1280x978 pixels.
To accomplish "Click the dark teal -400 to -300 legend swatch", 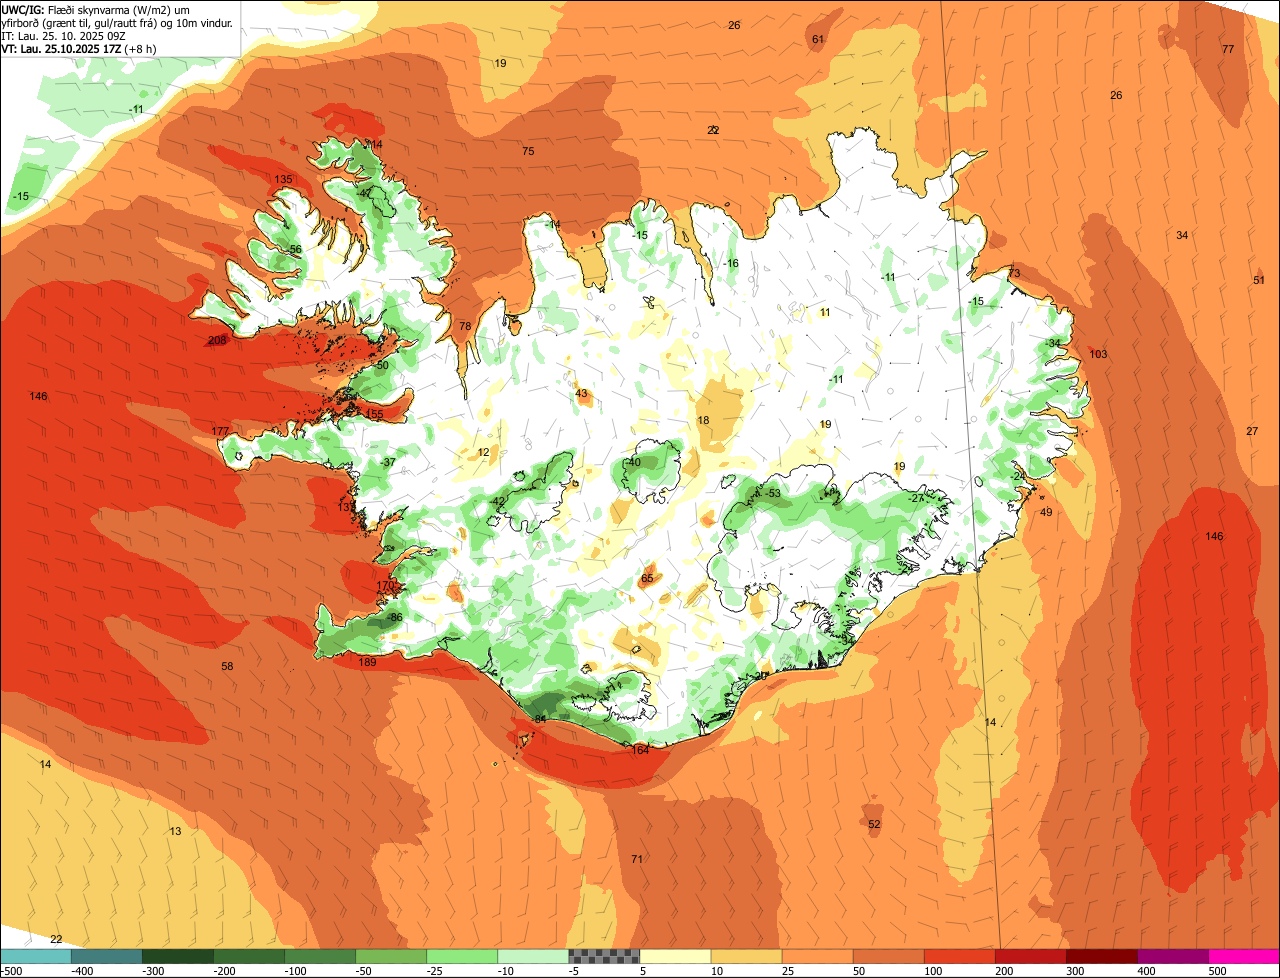I will coord(107,956).
